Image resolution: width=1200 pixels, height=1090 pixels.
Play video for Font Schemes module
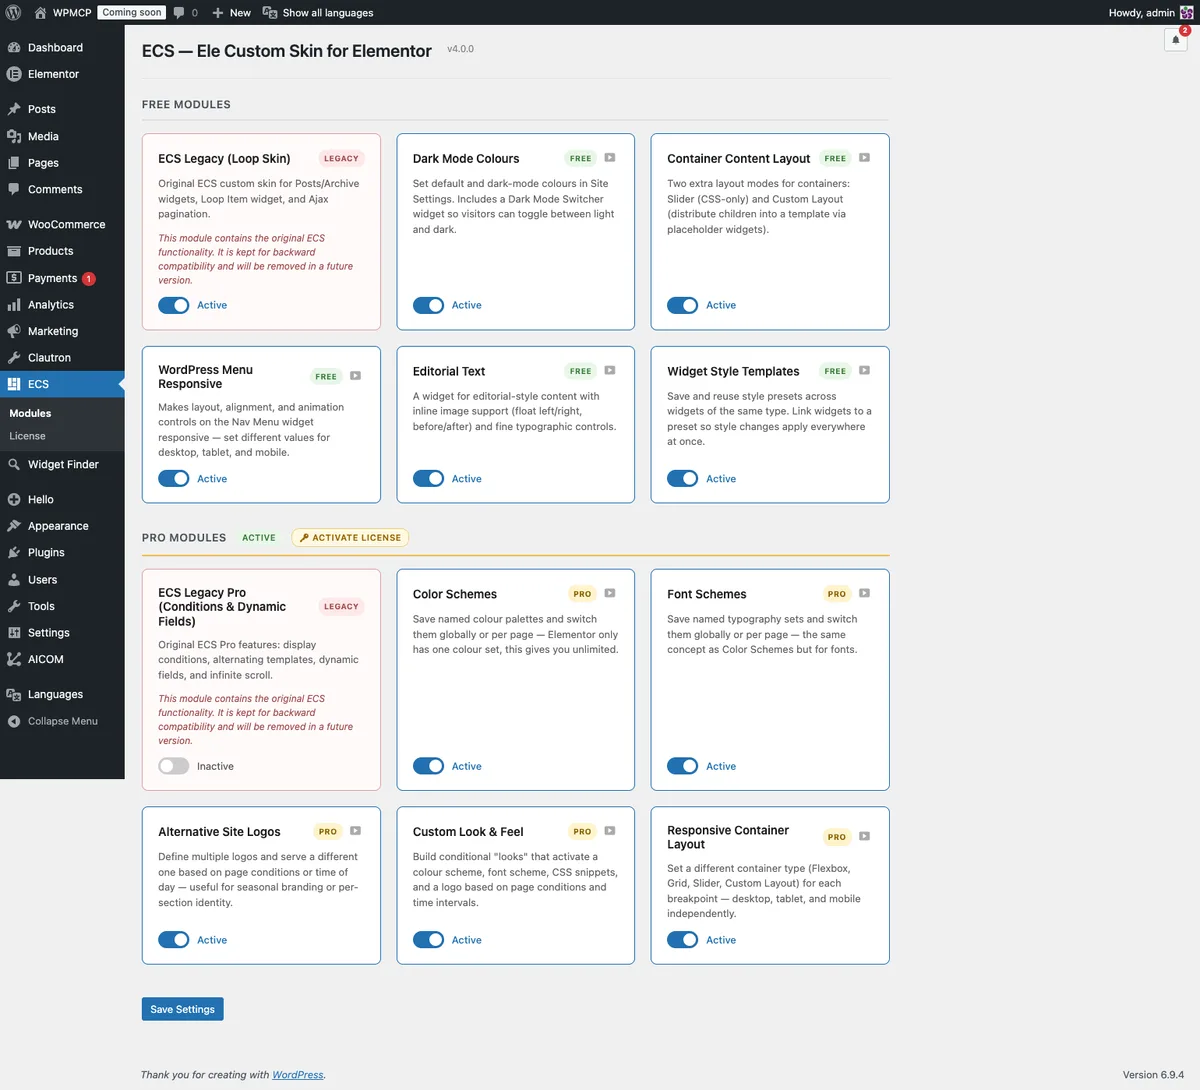[865, 593]
